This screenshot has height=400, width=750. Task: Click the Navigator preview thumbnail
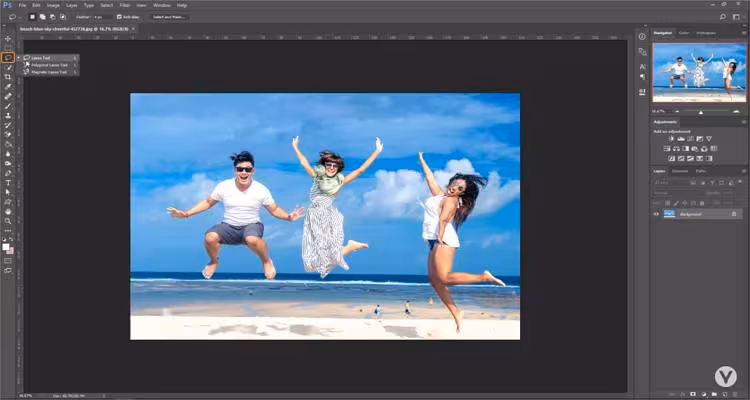click(699, 72)
